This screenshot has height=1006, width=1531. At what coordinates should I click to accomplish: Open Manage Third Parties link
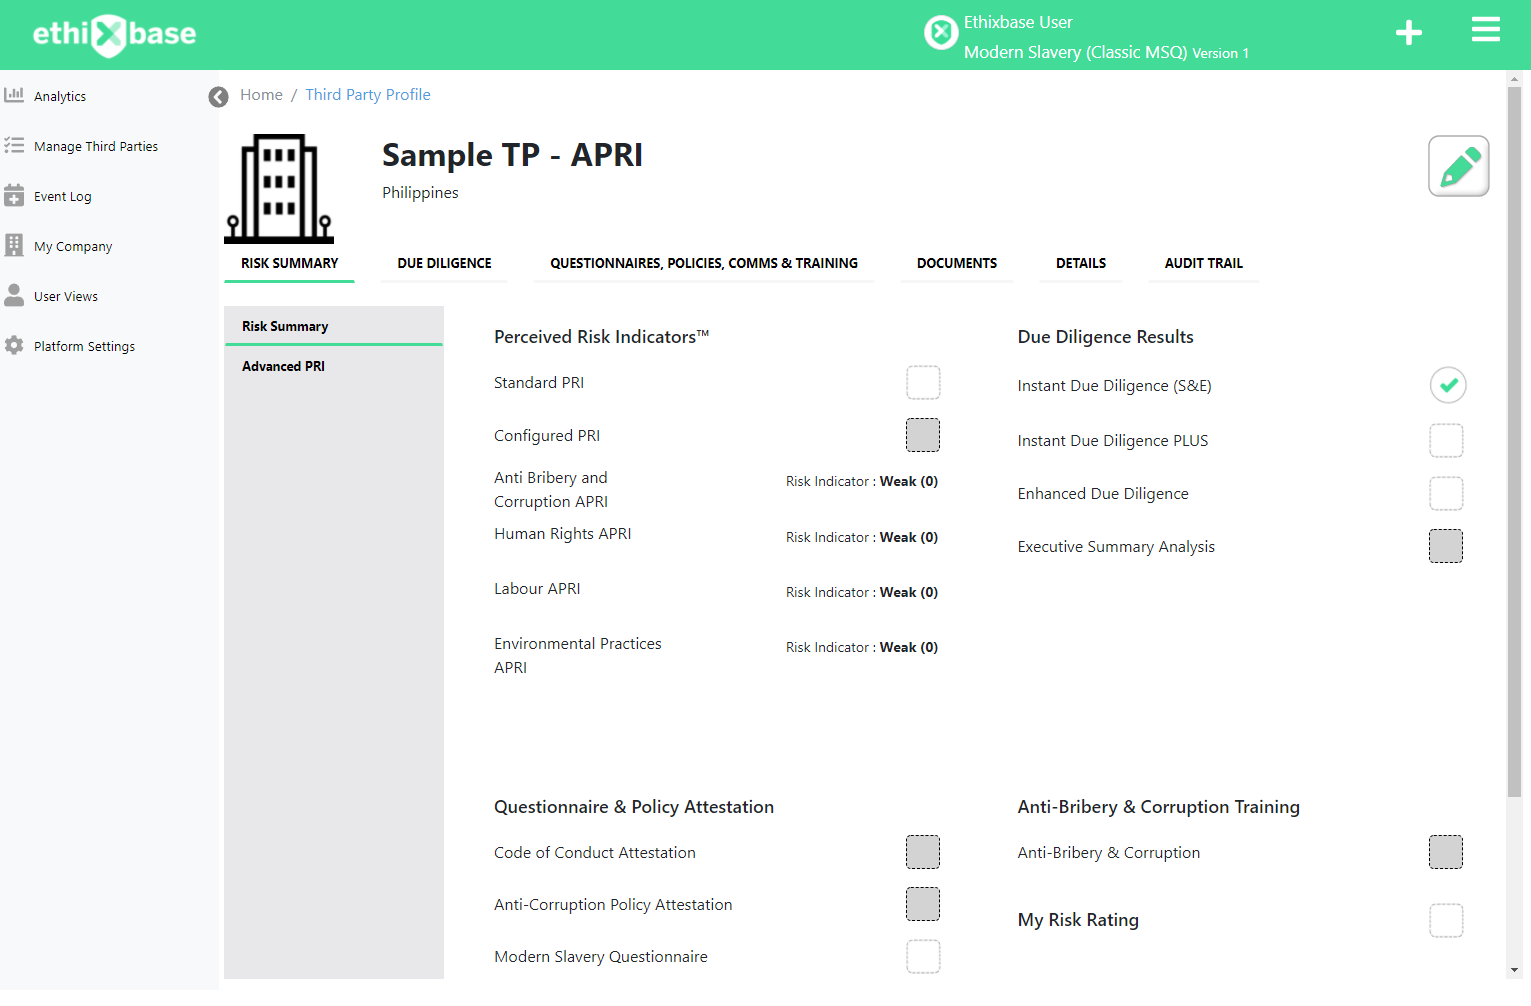tap(96, 146)
